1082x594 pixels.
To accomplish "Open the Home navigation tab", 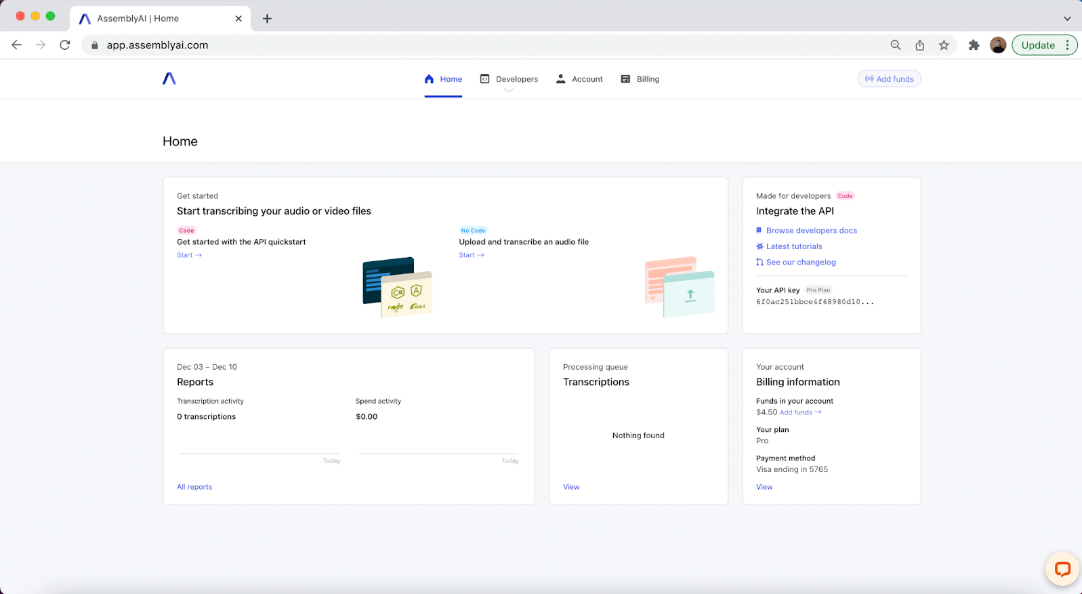I will [443, 79].
